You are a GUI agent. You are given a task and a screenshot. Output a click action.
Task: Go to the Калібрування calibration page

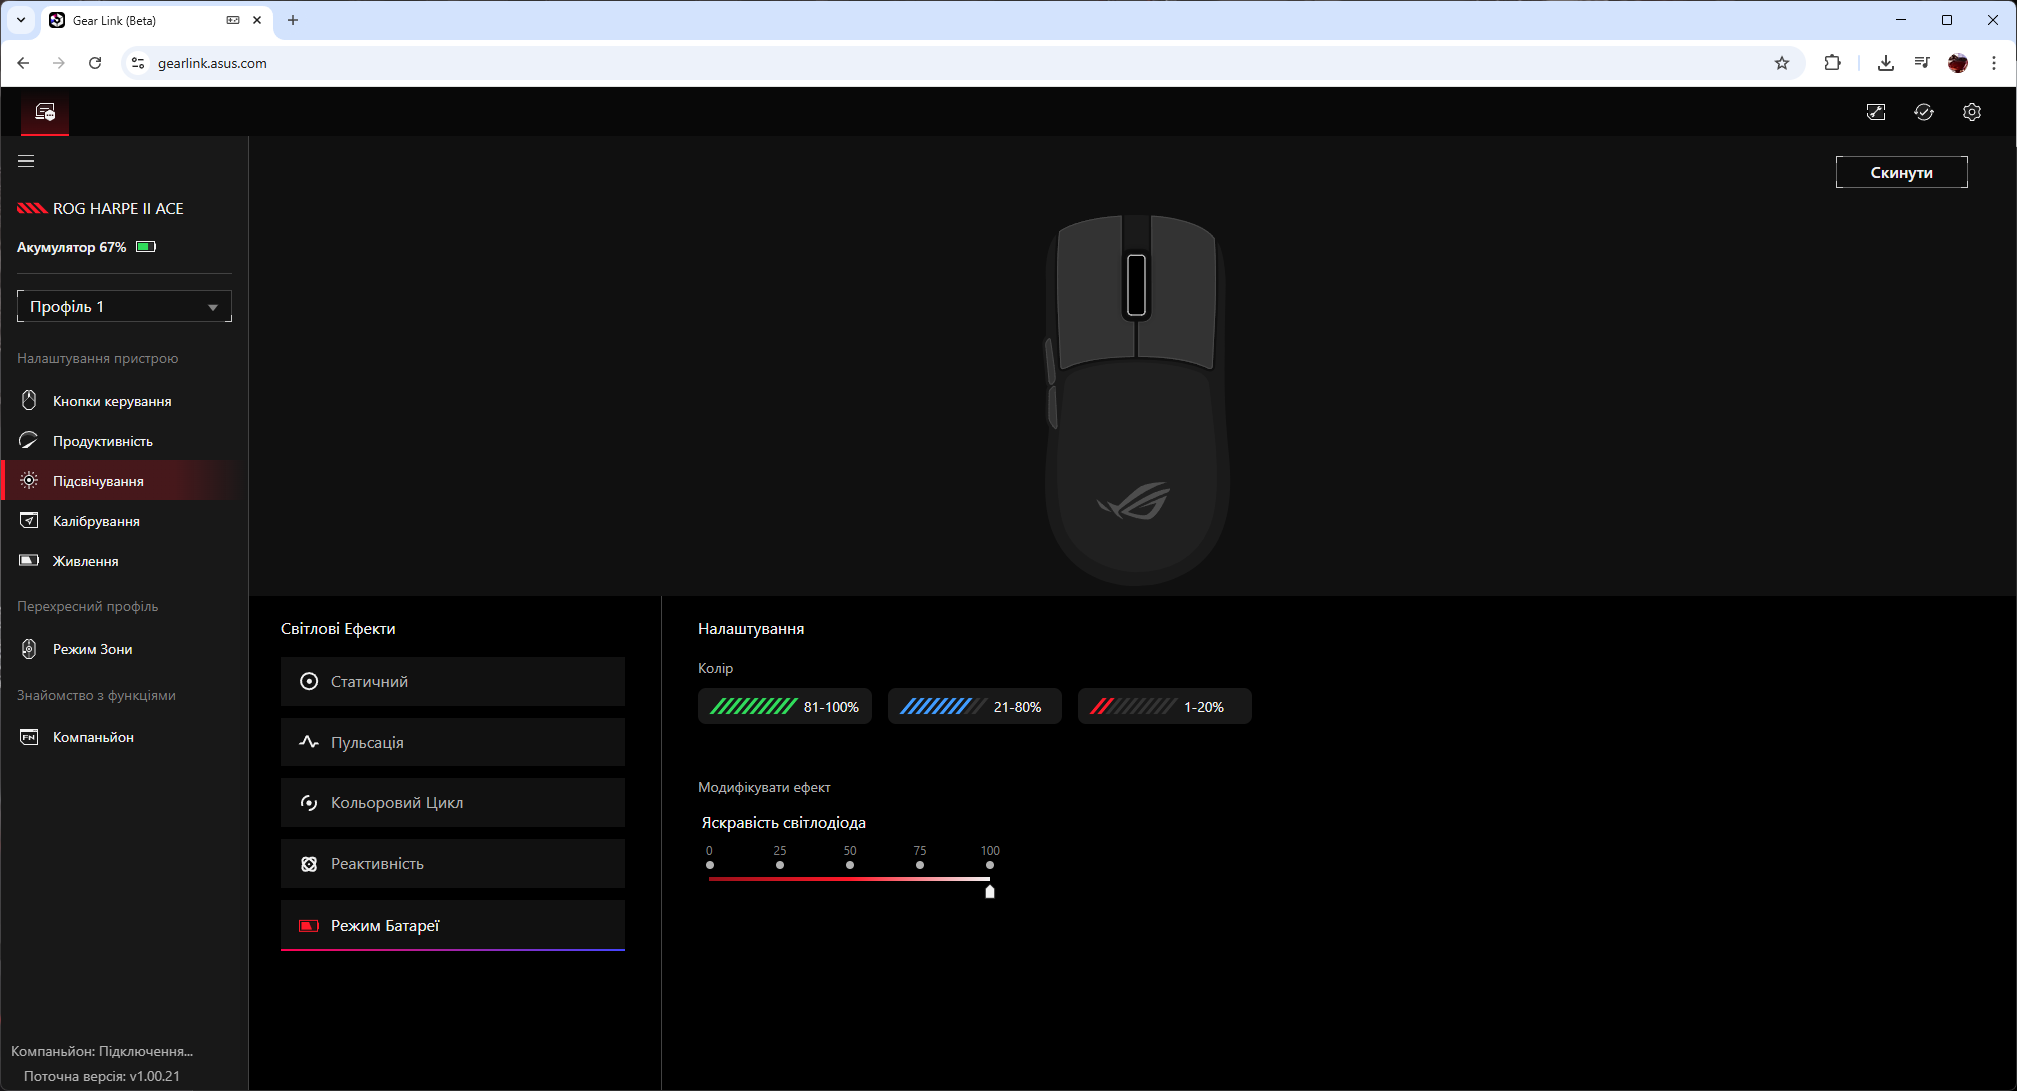click(96, 521)
